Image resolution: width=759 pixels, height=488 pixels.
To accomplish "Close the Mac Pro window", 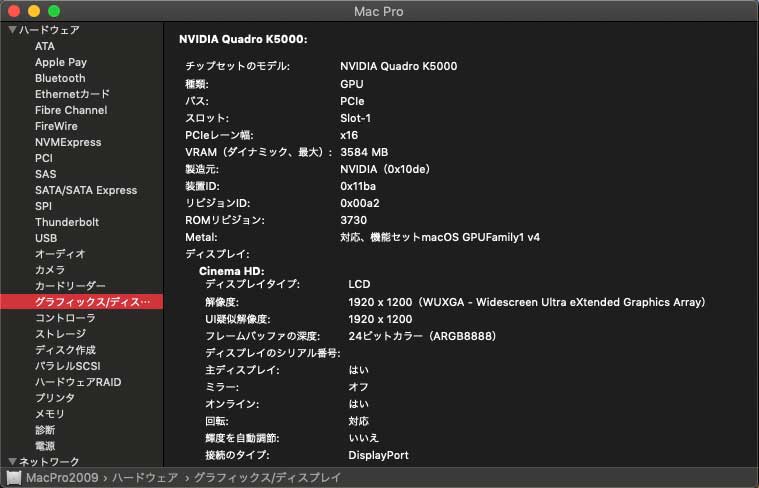I will coord(14,11).
